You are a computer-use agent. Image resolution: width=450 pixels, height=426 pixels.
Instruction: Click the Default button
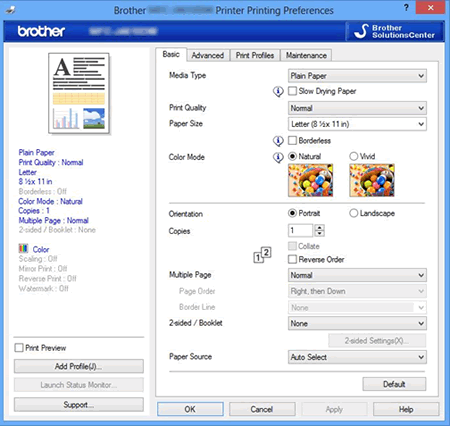[x=394, y=384]
